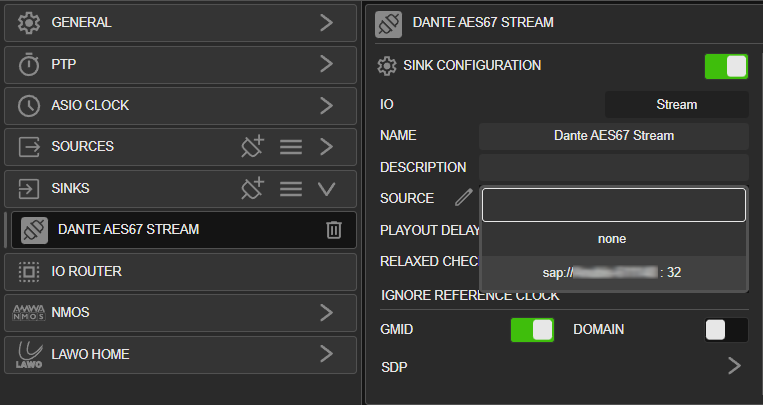Open the Sinks list menu icon
The height and width of the screenshot is (405, 763).
pyautogui.click(x=291, y=189)
